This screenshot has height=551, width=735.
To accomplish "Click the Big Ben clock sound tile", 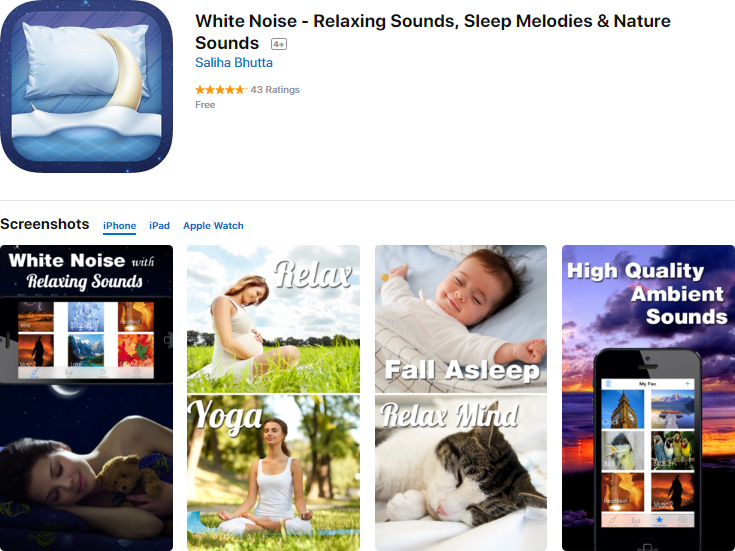I will [622, 409].
